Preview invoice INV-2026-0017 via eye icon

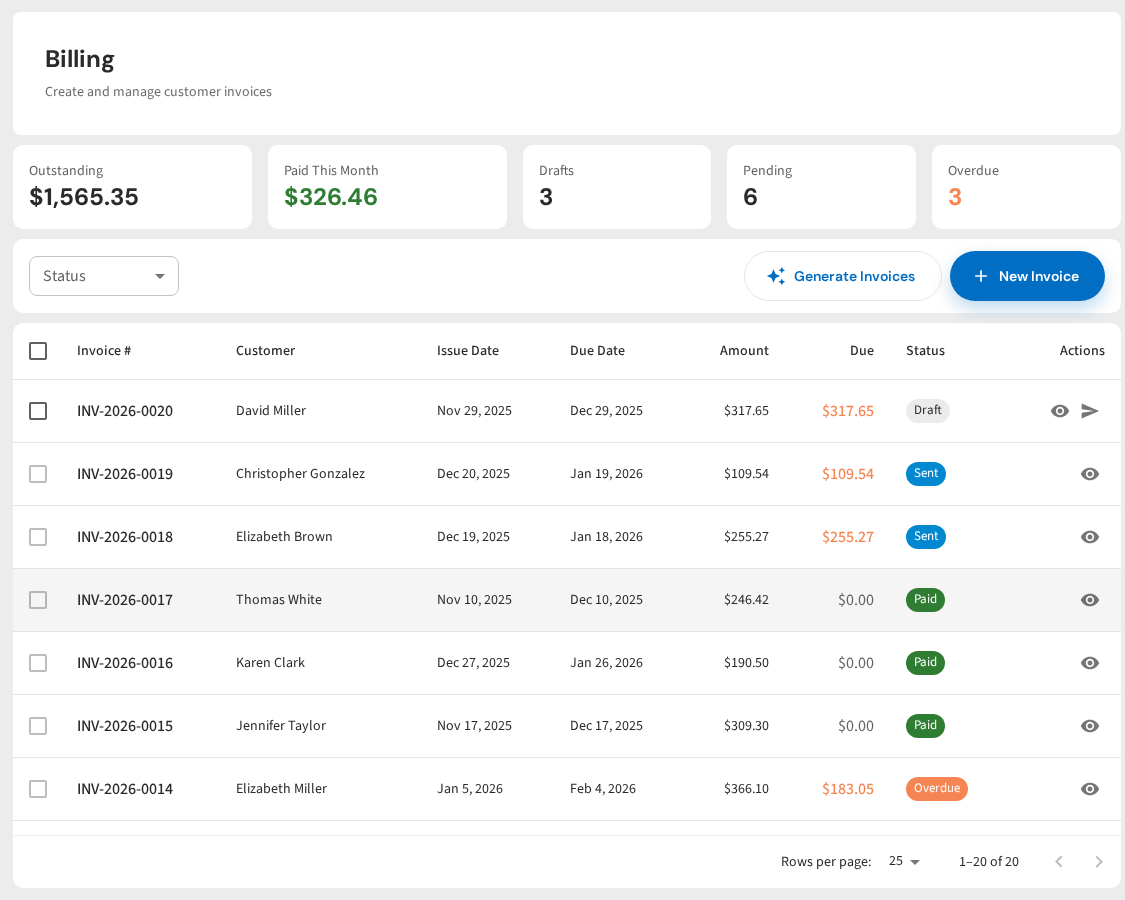(1090, 600)
